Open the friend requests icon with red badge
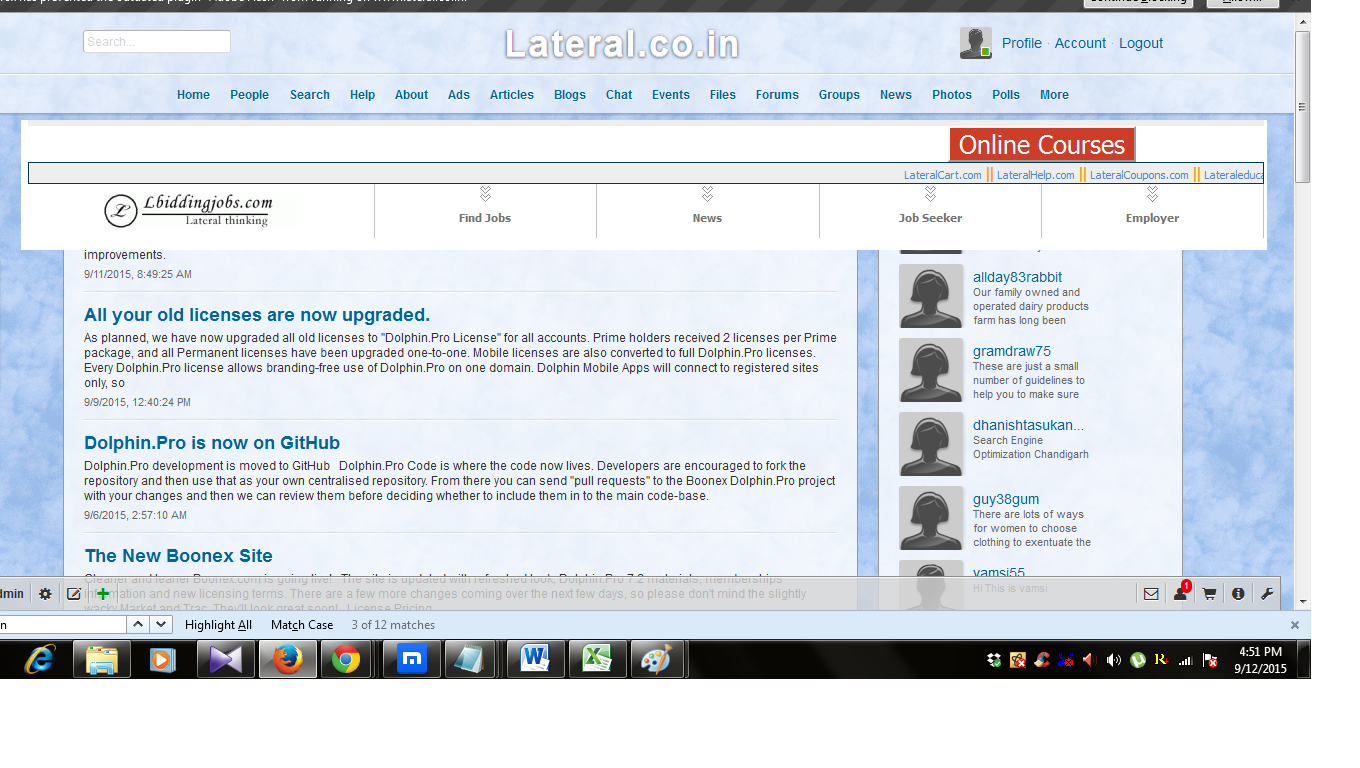 [x=1181, y=593]
